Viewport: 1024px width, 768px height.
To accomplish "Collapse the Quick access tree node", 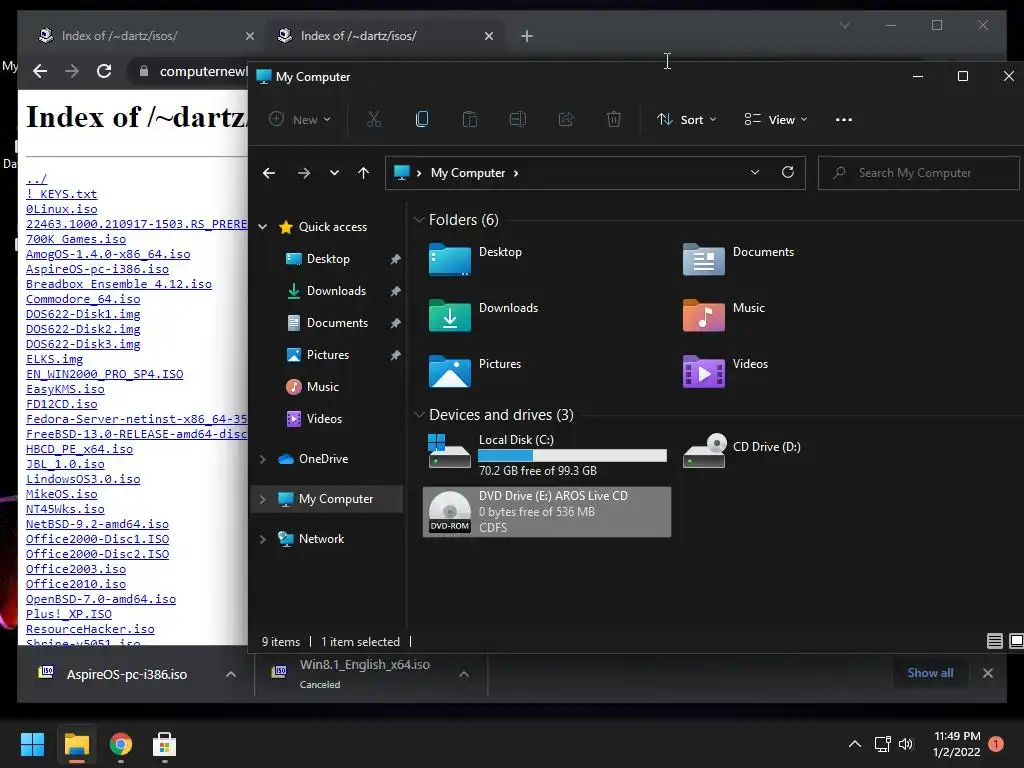I will pyautogui.click(x=263, y=227).
